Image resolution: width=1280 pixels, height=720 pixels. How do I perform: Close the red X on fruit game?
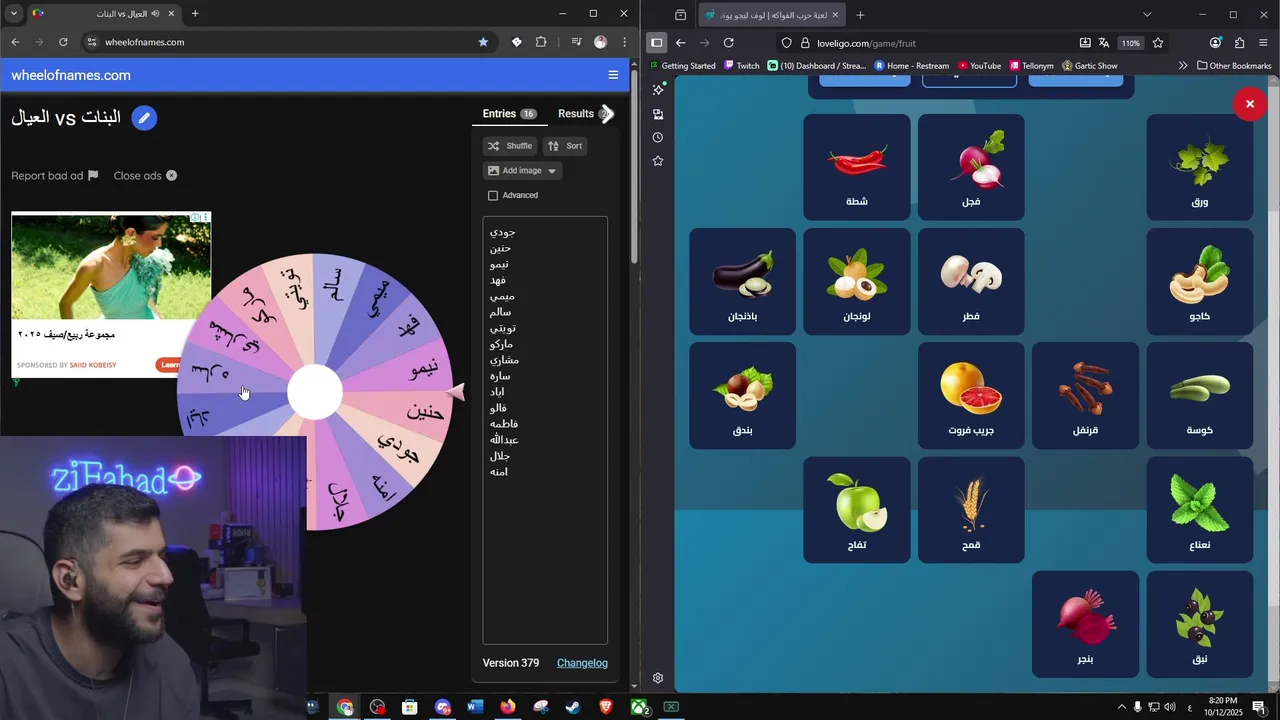pyautogui.click(x=1250, y=104)
